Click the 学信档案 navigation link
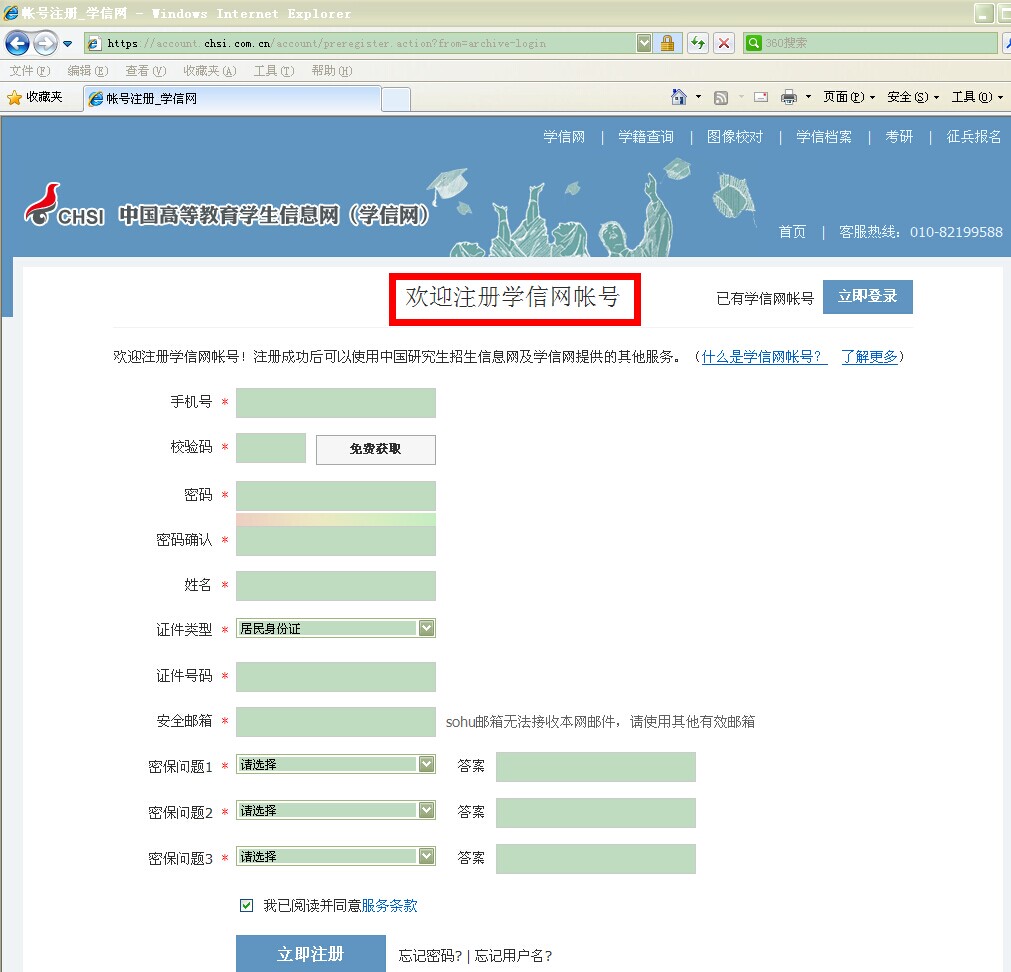 [824, 137]
